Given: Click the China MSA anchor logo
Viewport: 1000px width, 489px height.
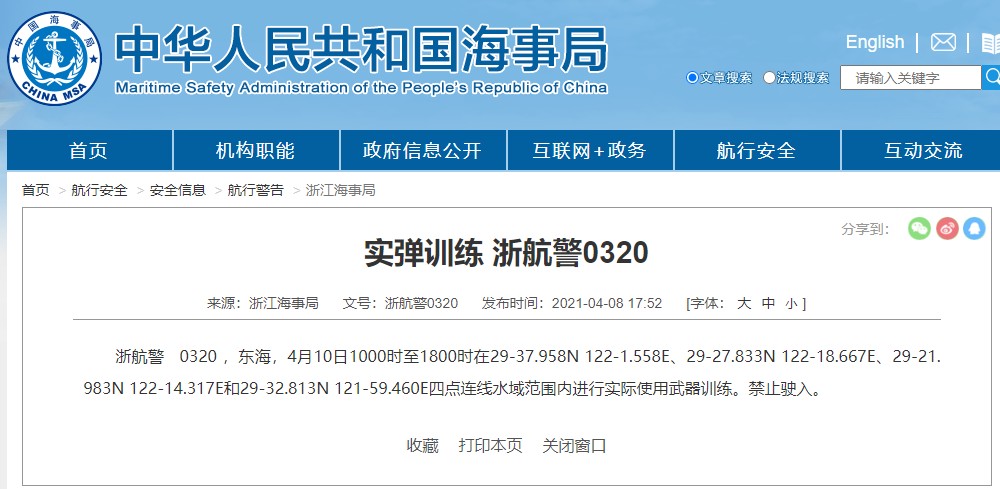Looking at the screenshot, I should click(x=54, y=58).
